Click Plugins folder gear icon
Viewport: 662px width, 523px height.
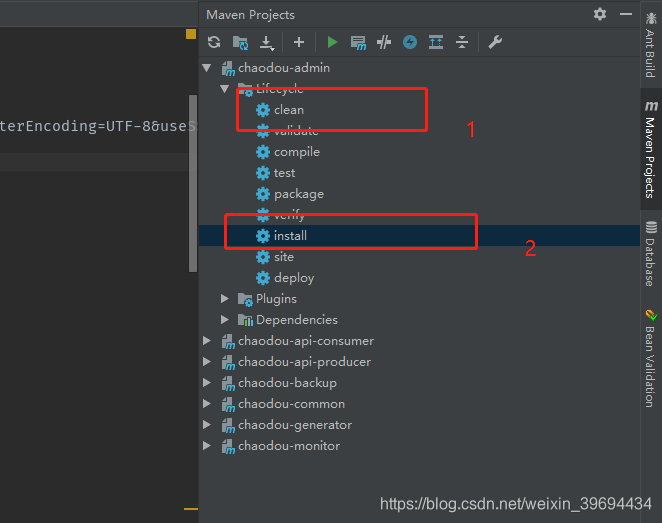coord(245,299)
